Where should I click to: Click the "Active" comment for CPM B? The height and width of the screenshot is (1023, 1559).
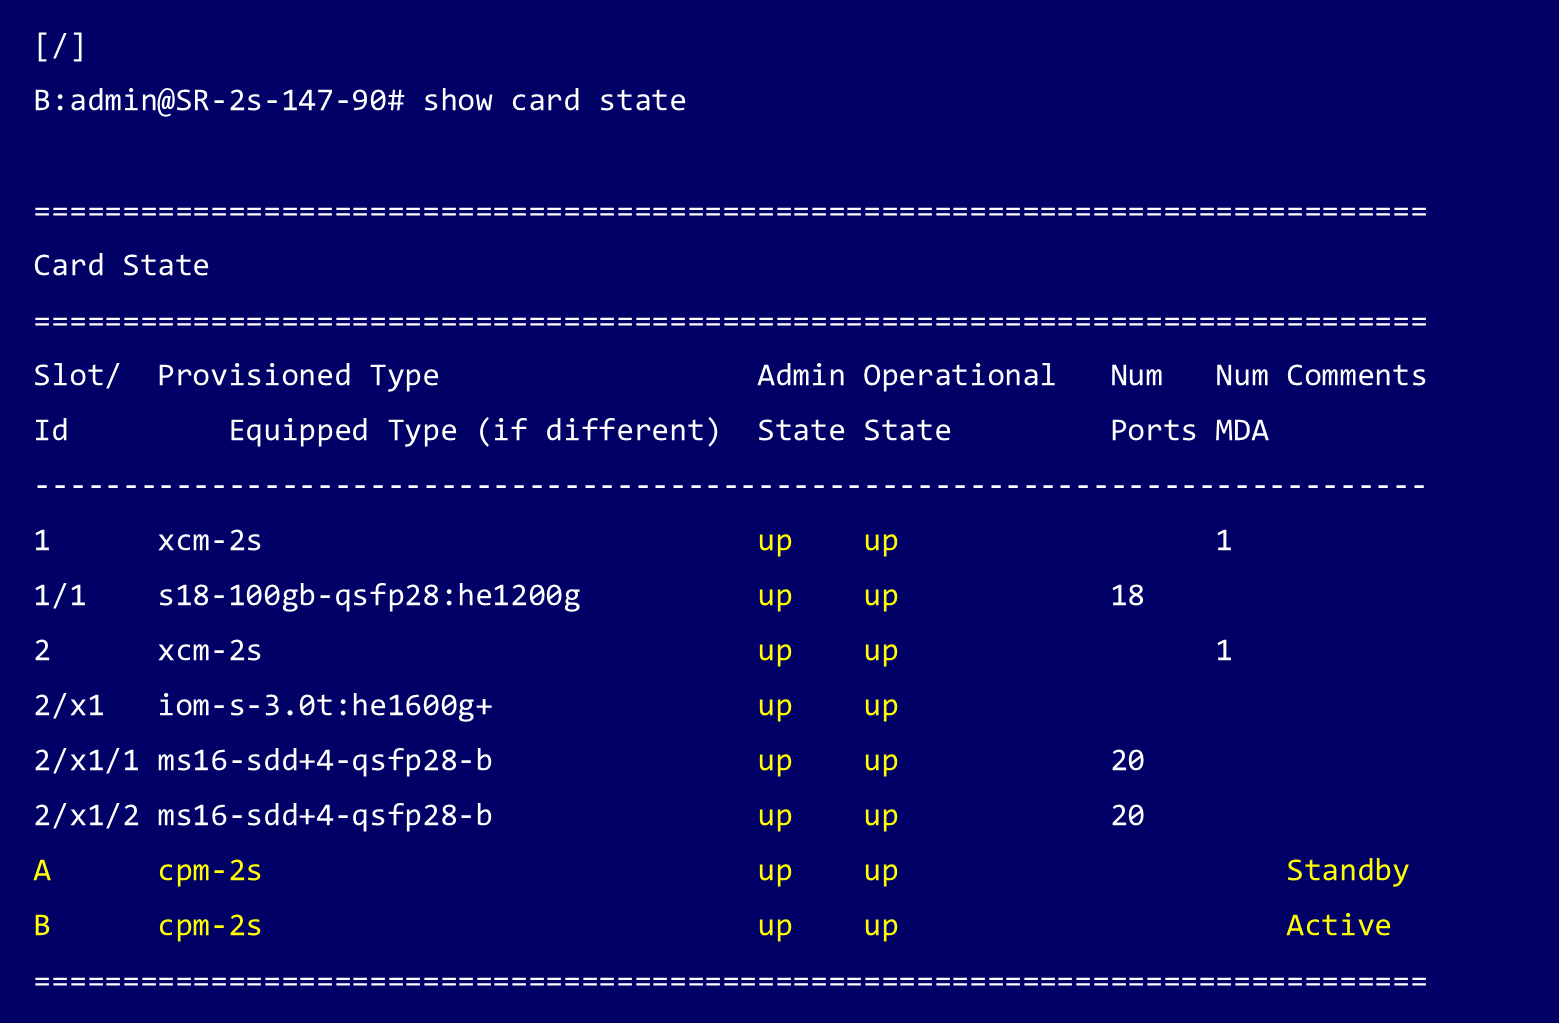click(x=1338, y=927)
